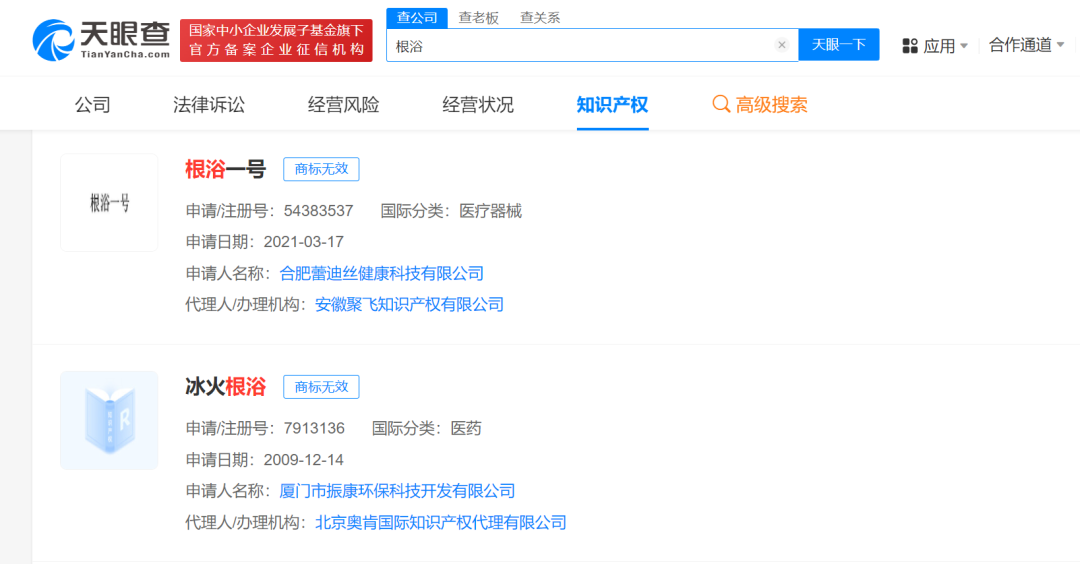
Task: Switch to the 法律诉讼 tab
Action: click(x=209, y=105)
